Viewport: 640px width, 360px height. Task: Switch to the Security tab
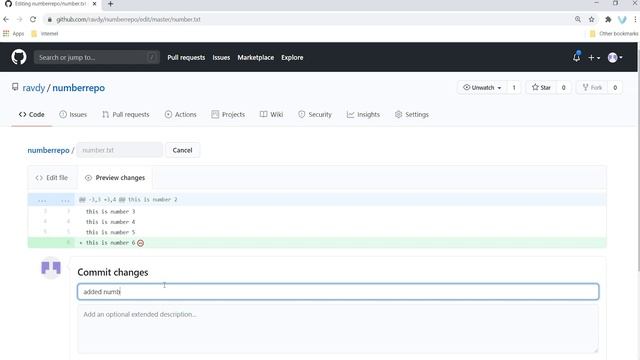pyautogui.click(x=315, y=115)
